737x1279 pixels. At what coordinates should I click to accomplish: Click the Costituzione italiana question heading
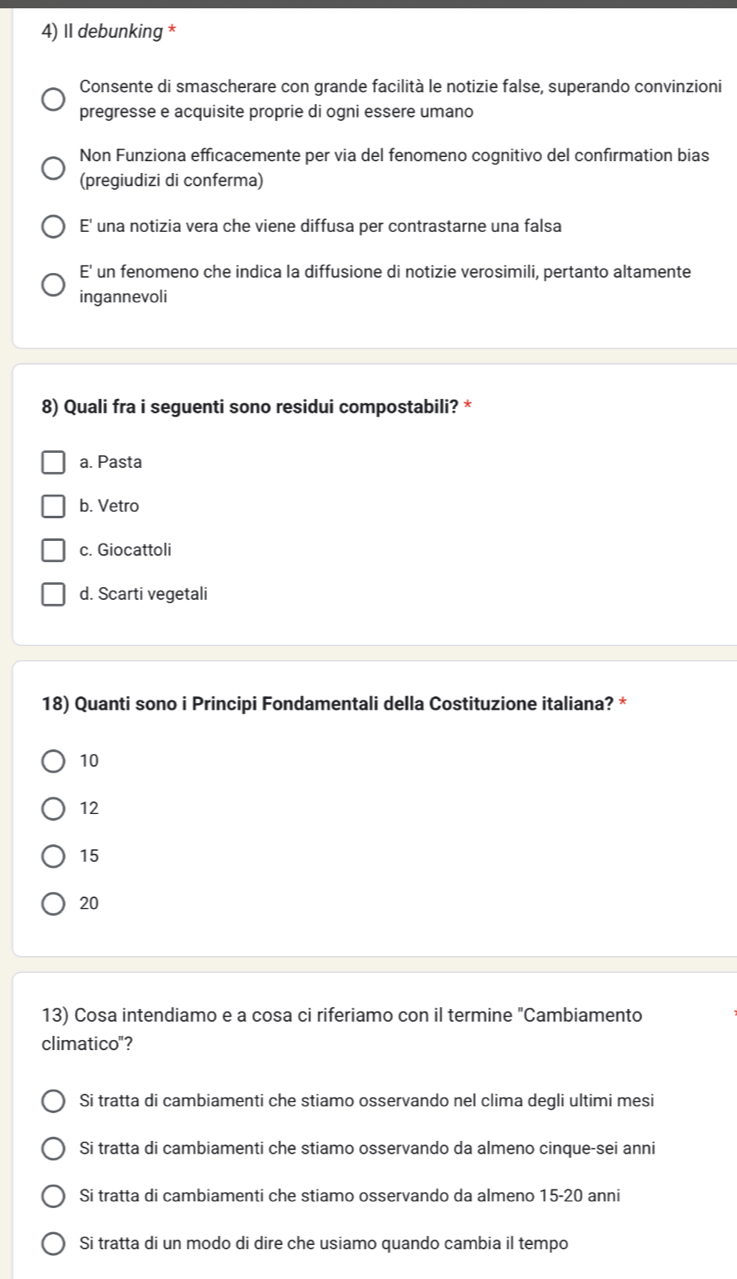[x=328, y=704]
